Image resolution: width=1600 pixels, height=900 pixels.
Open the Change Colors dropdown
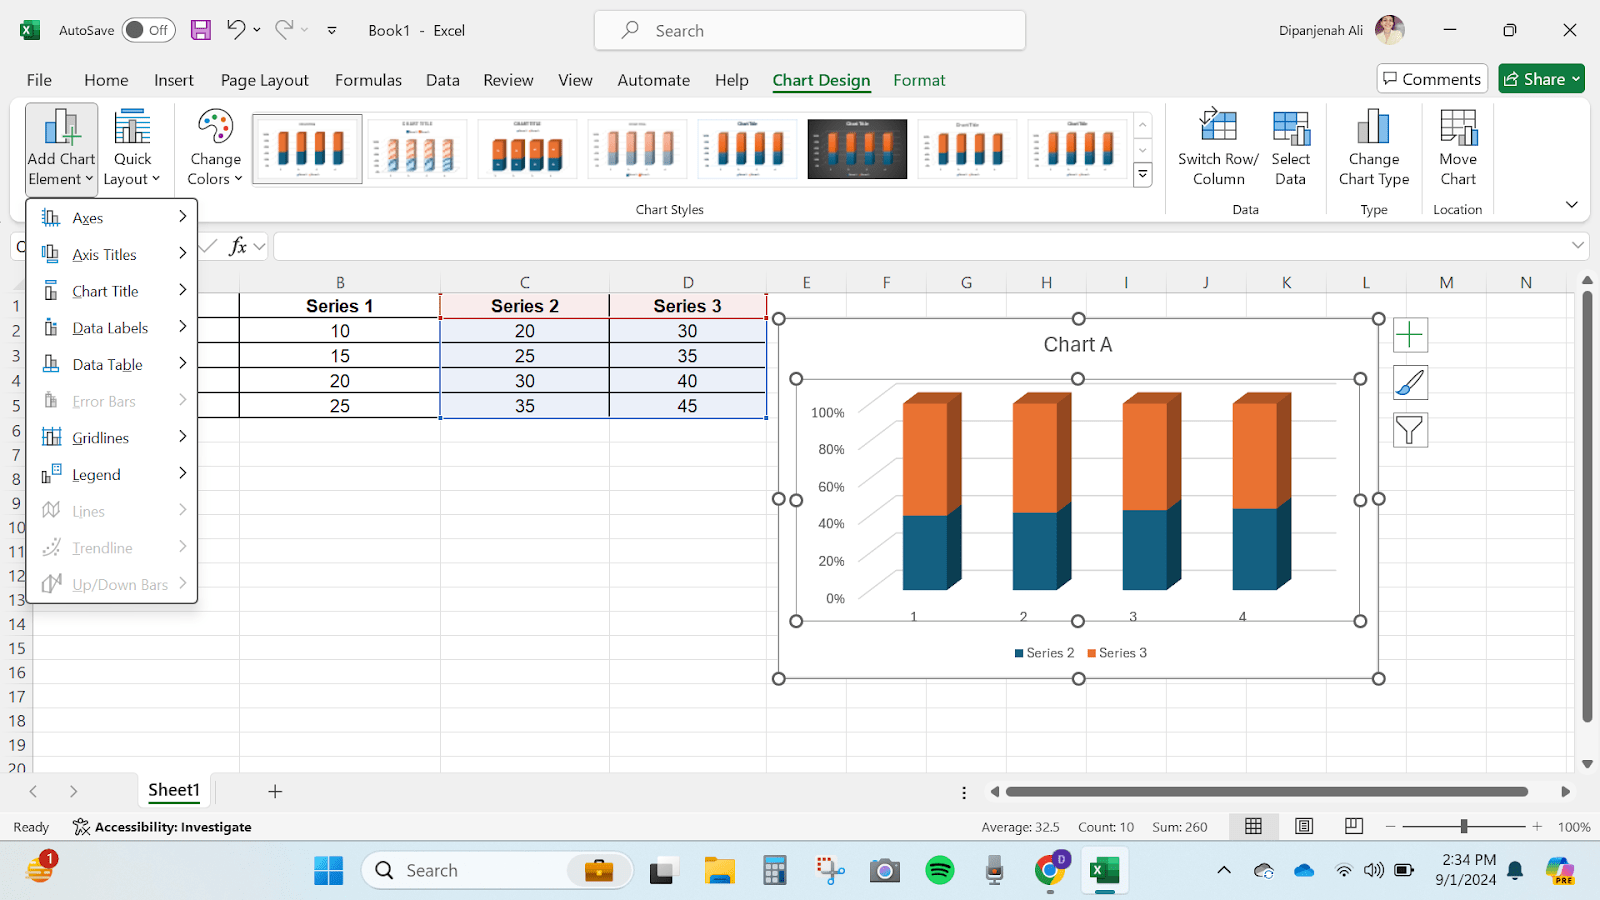coord(215,148)
